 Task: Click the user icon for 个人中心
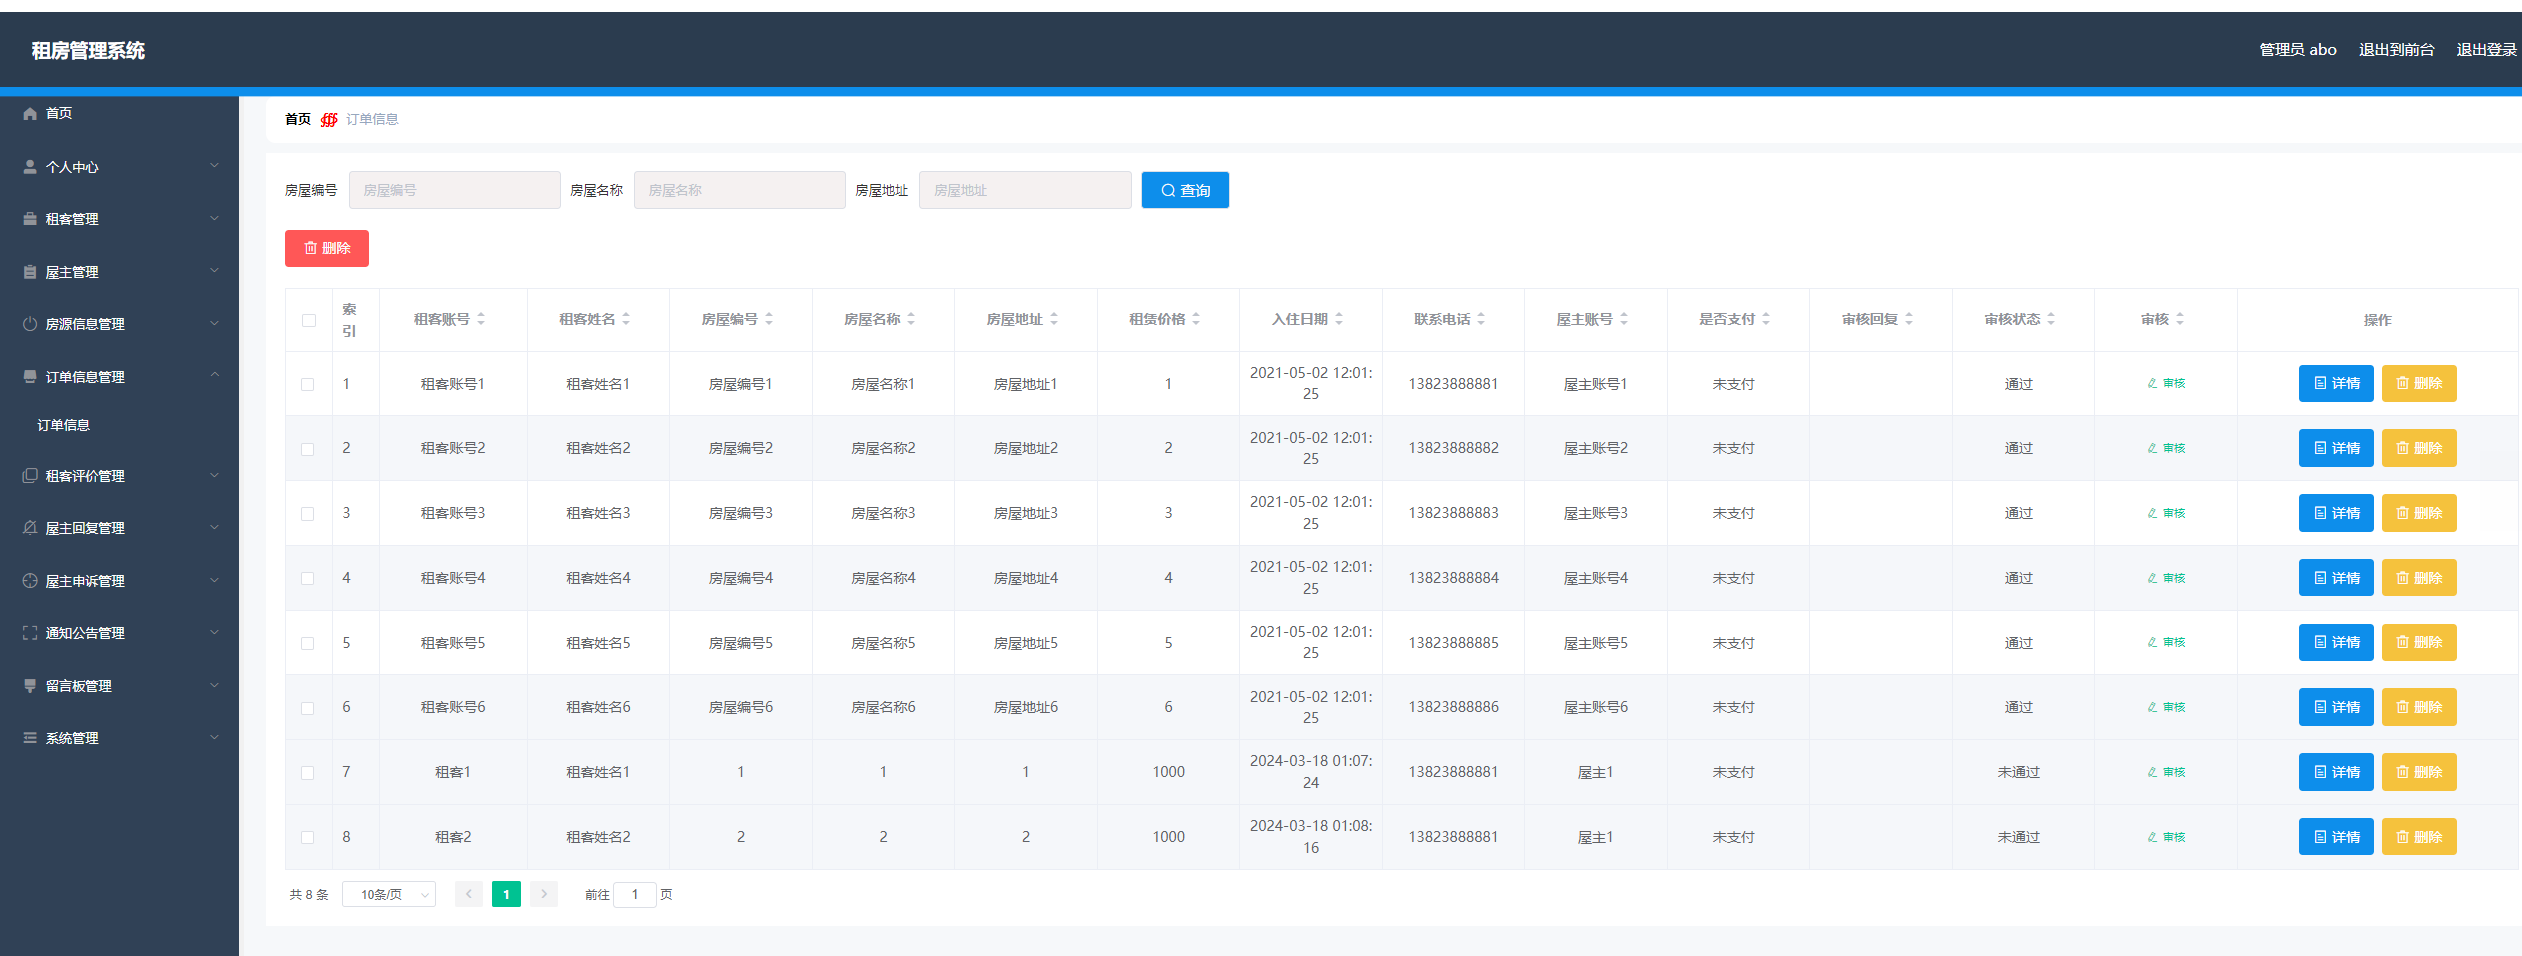[30, 167]
